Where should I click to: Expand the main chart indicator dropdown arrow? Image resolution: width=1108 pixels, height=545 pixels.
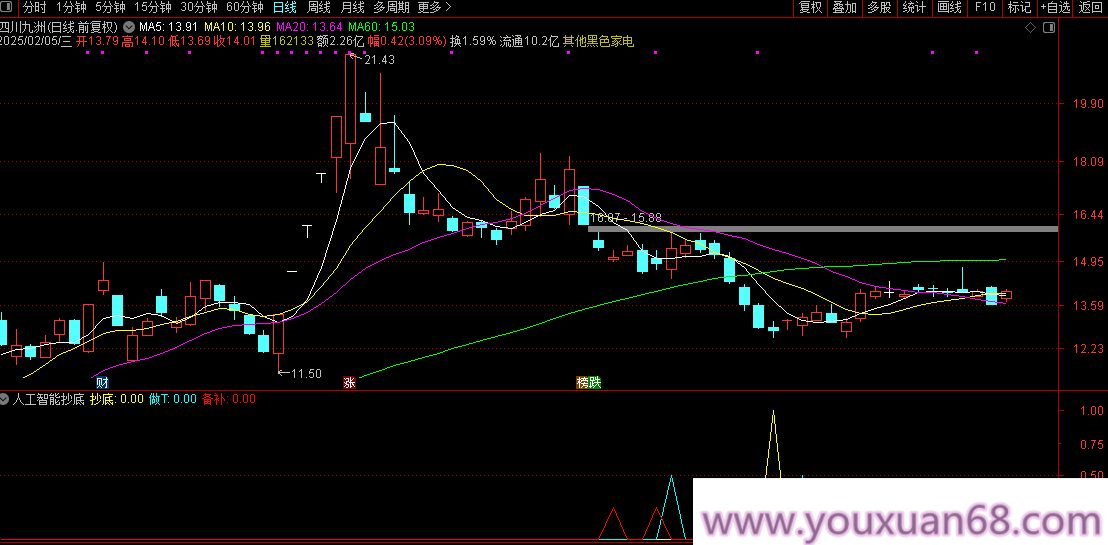(x=129, y=26)
